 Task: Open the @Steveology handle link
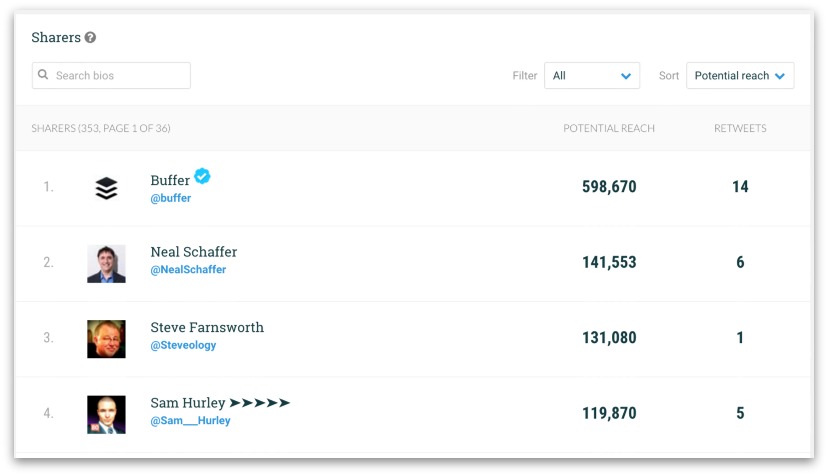coord(183,345)
